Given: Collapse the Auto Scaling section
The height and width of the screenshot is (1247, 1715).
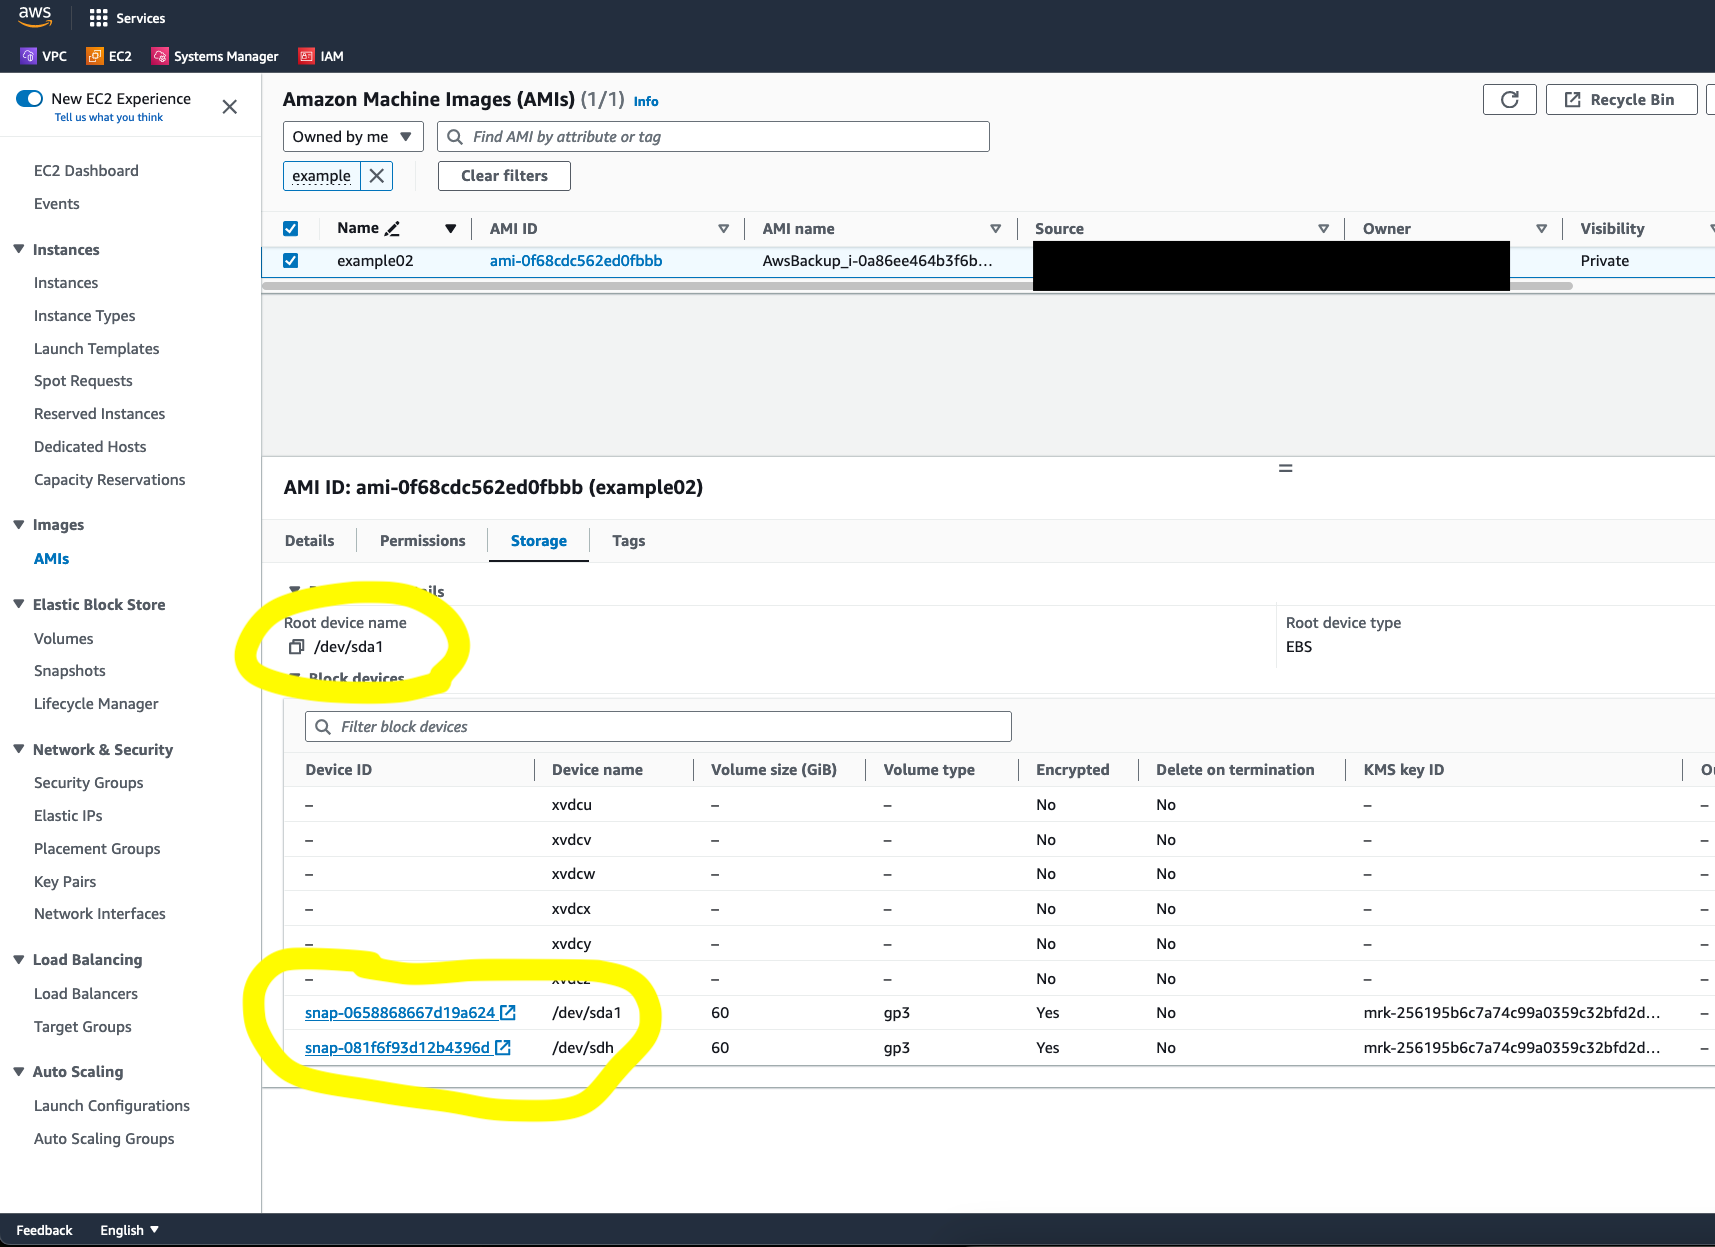Looking at the screenshot, I should 19,1071.
